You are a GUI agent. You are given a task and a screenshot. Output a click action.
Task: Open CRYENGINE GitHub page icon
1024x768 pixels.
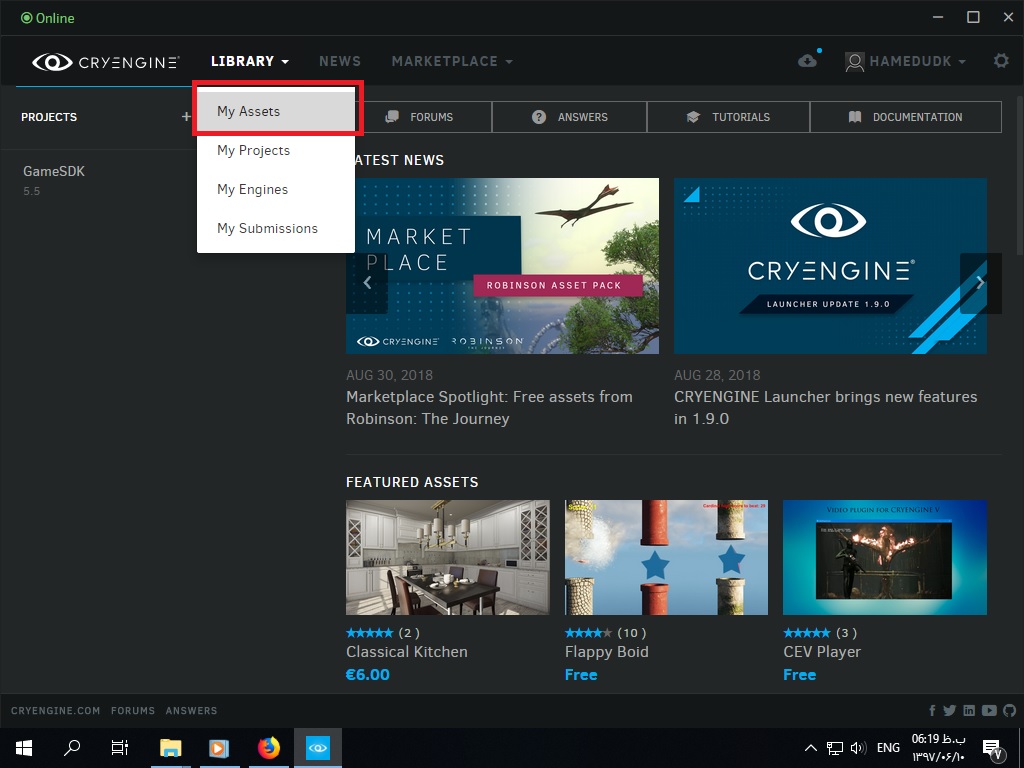(1010, 711)
